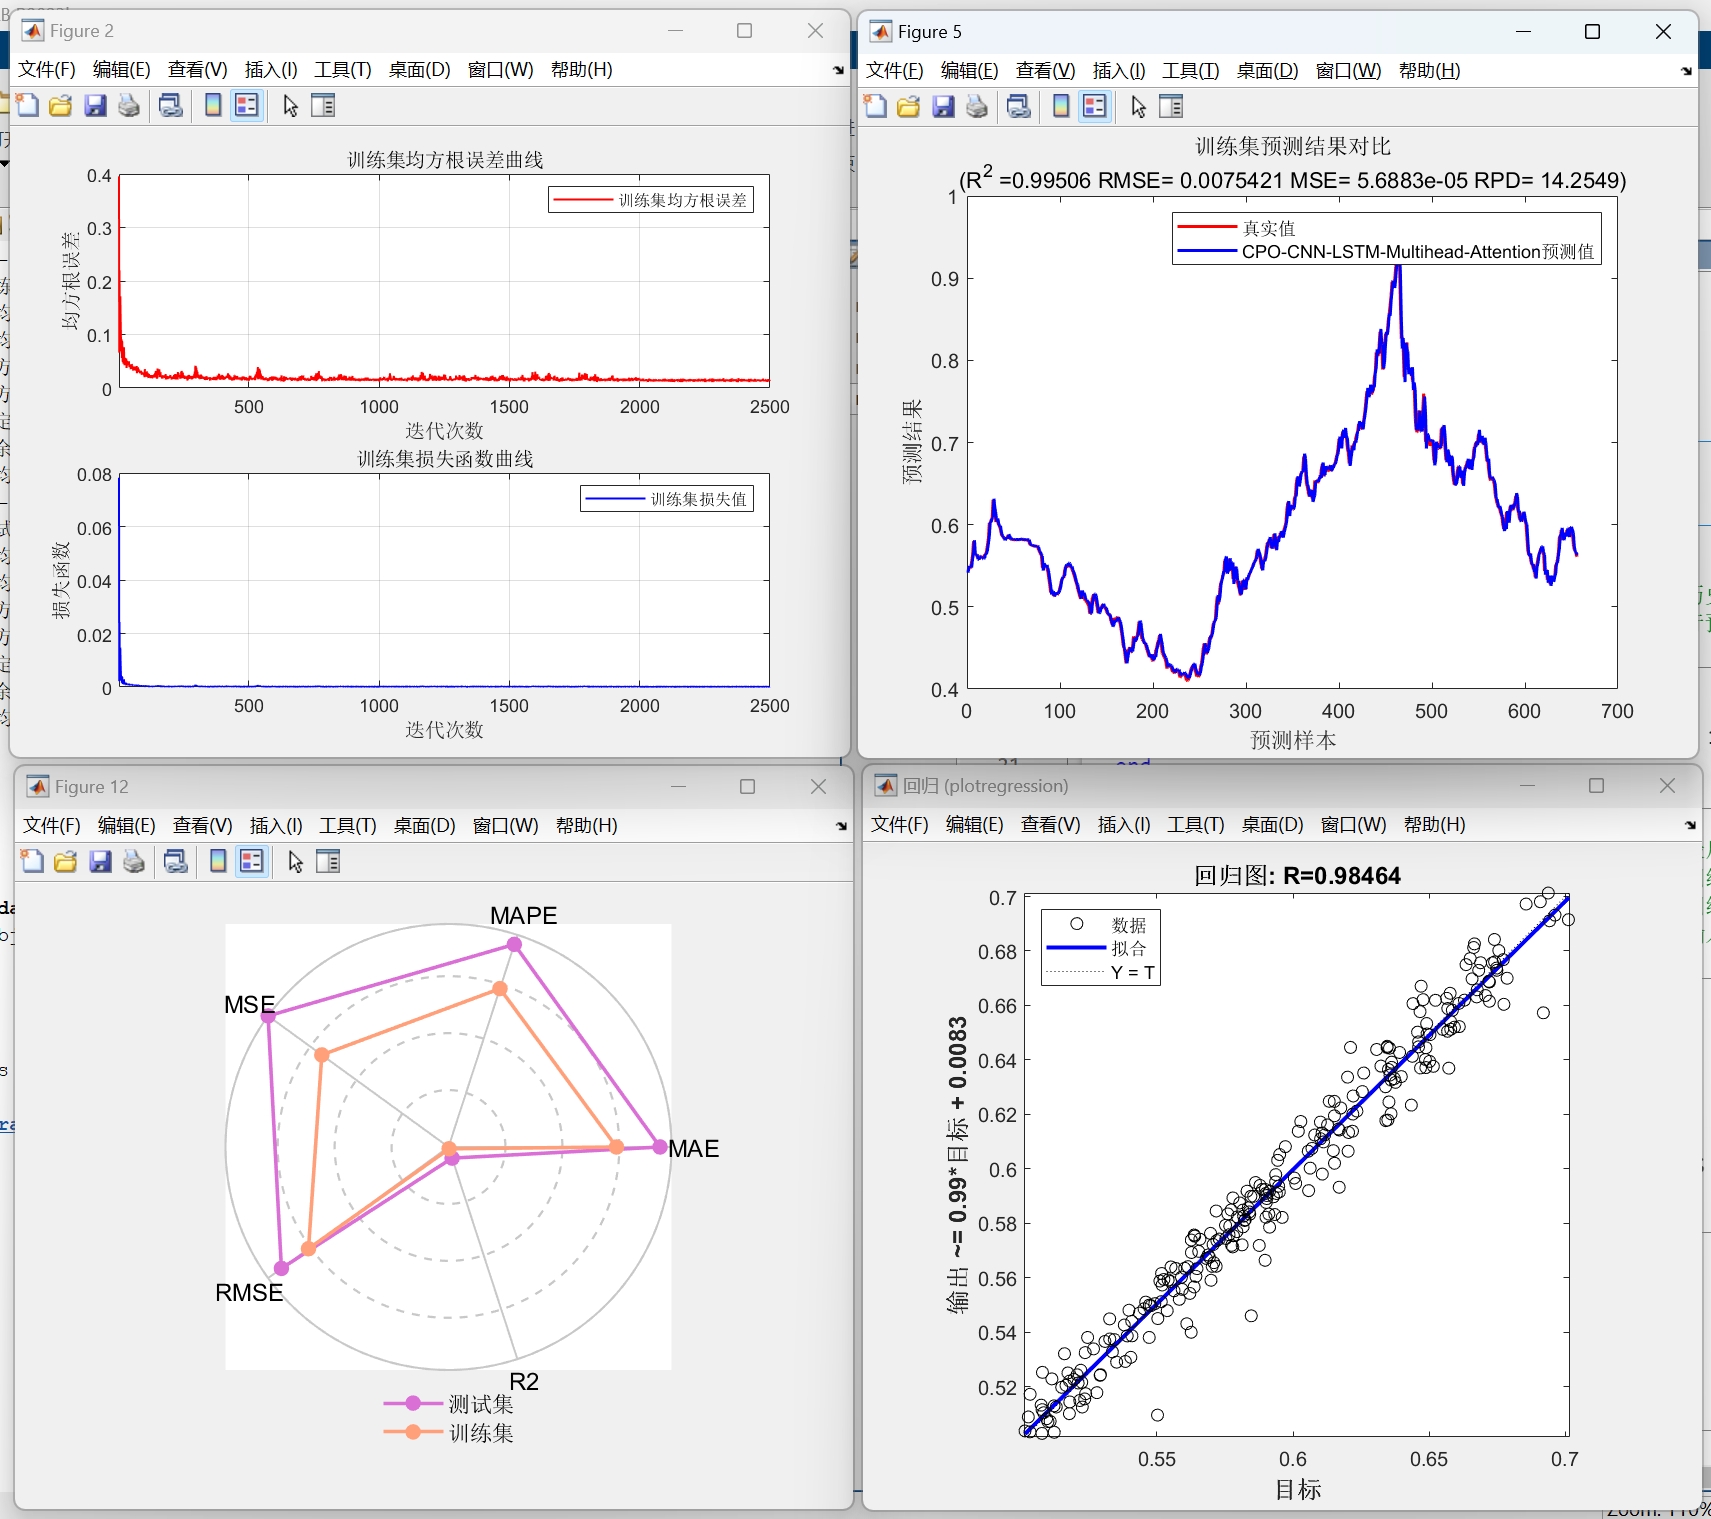
Task: Open 帮助(H) menu in Figure 5
Action: coord(1429,71)
